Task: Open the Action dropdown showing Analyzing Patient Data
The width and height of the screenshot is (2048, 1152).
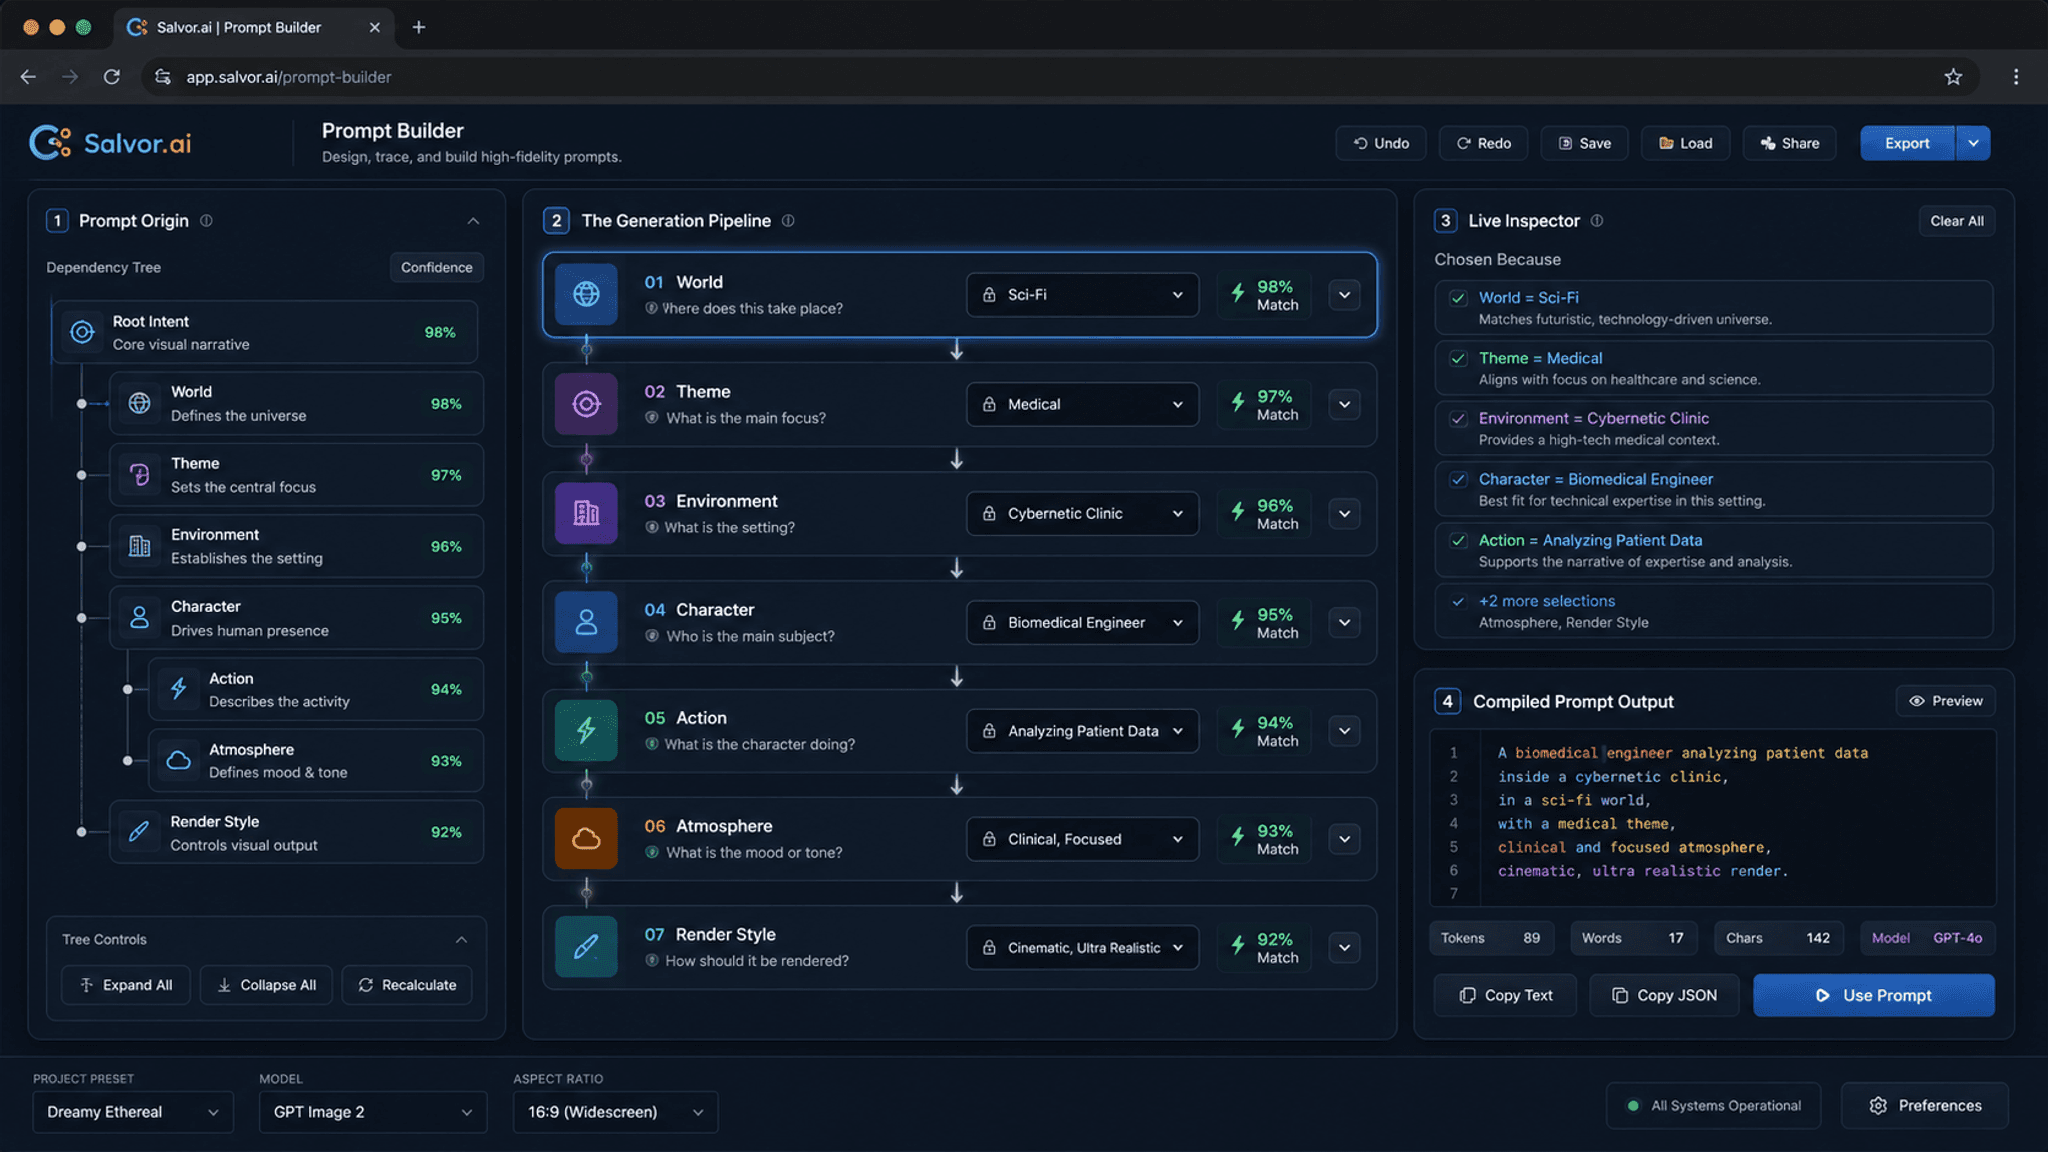Action: click(1082, 731)
